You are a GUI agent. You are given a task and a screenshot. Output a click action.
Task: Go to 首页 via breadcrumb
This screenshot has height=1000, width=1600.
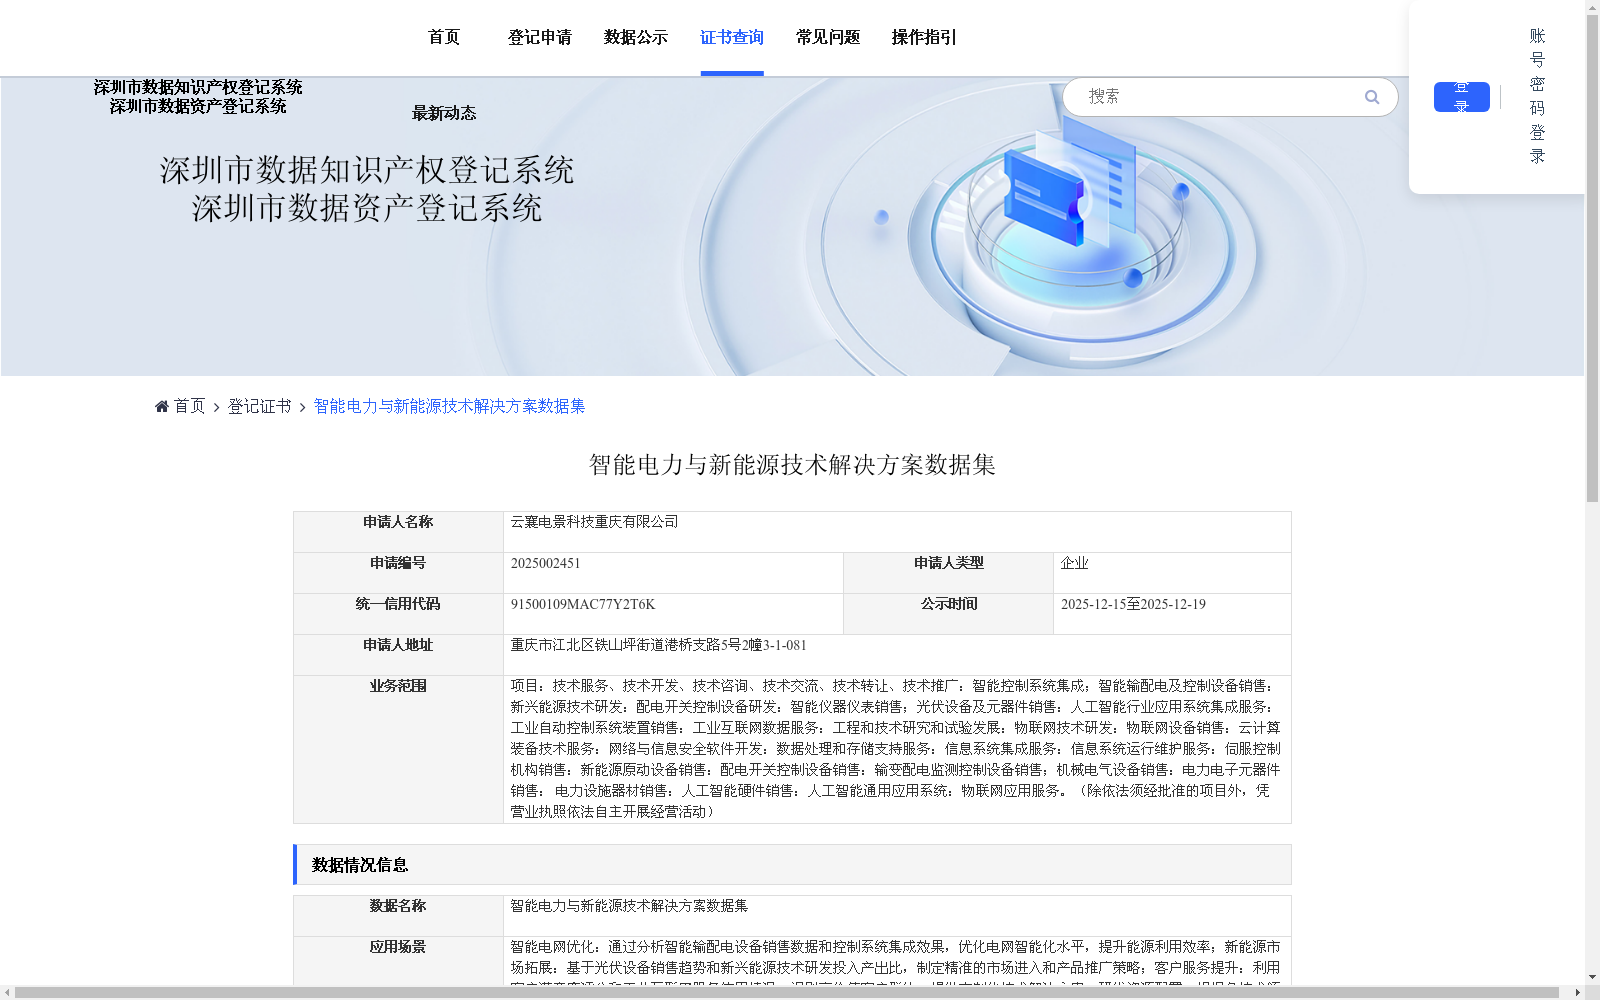tap(189, 406)
